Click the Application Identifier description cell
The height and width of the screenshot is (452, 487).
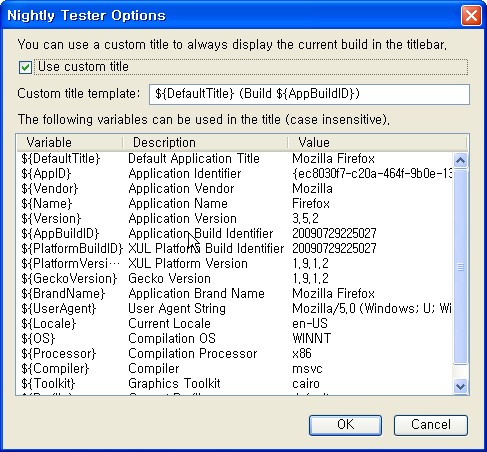point(184,173)
